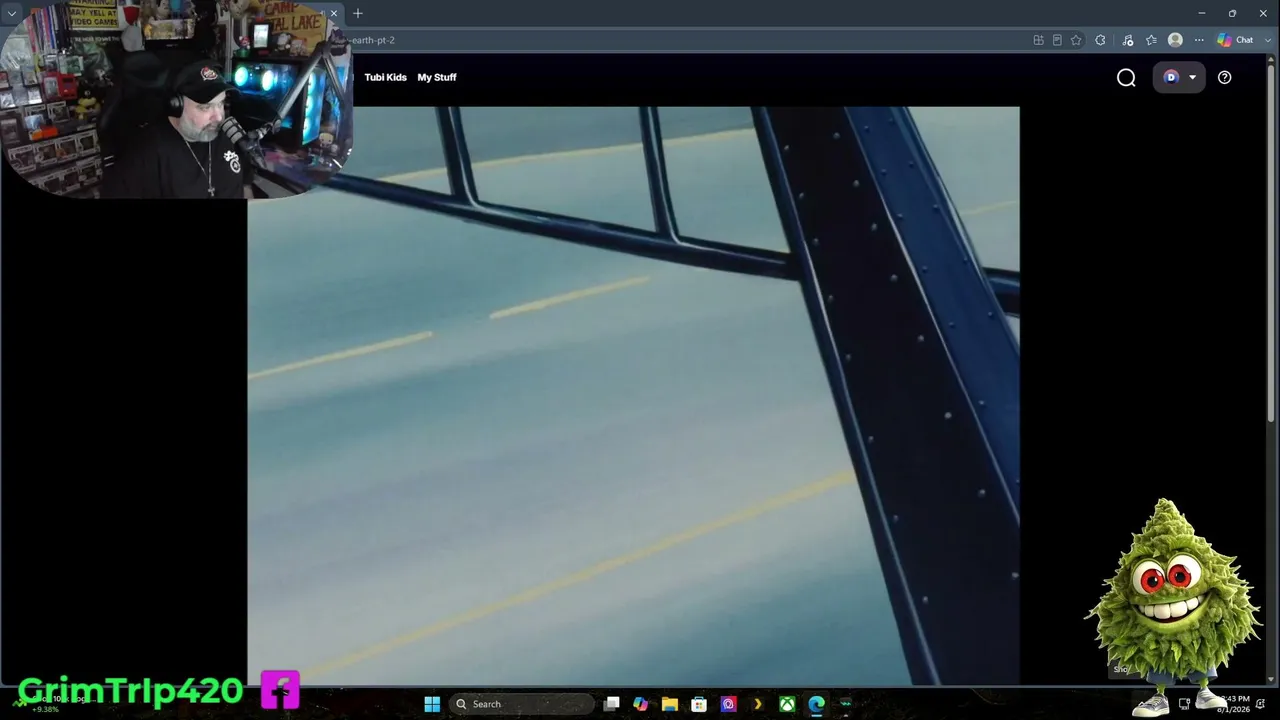Open the network status tray icon
This screenshot has height=720, width=1280.
click(x=1184, y=704)
